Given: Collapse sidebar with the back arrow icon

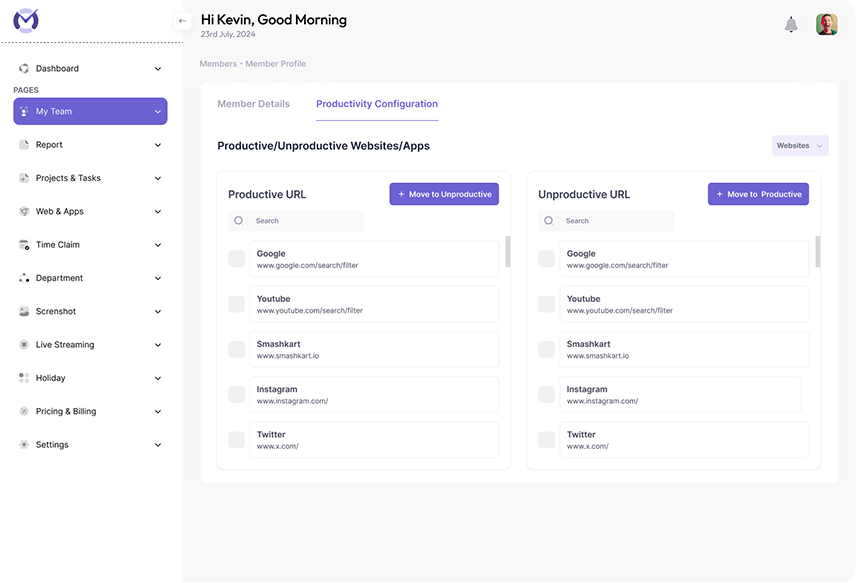Looking at the screenshot, I should point(182,20).
